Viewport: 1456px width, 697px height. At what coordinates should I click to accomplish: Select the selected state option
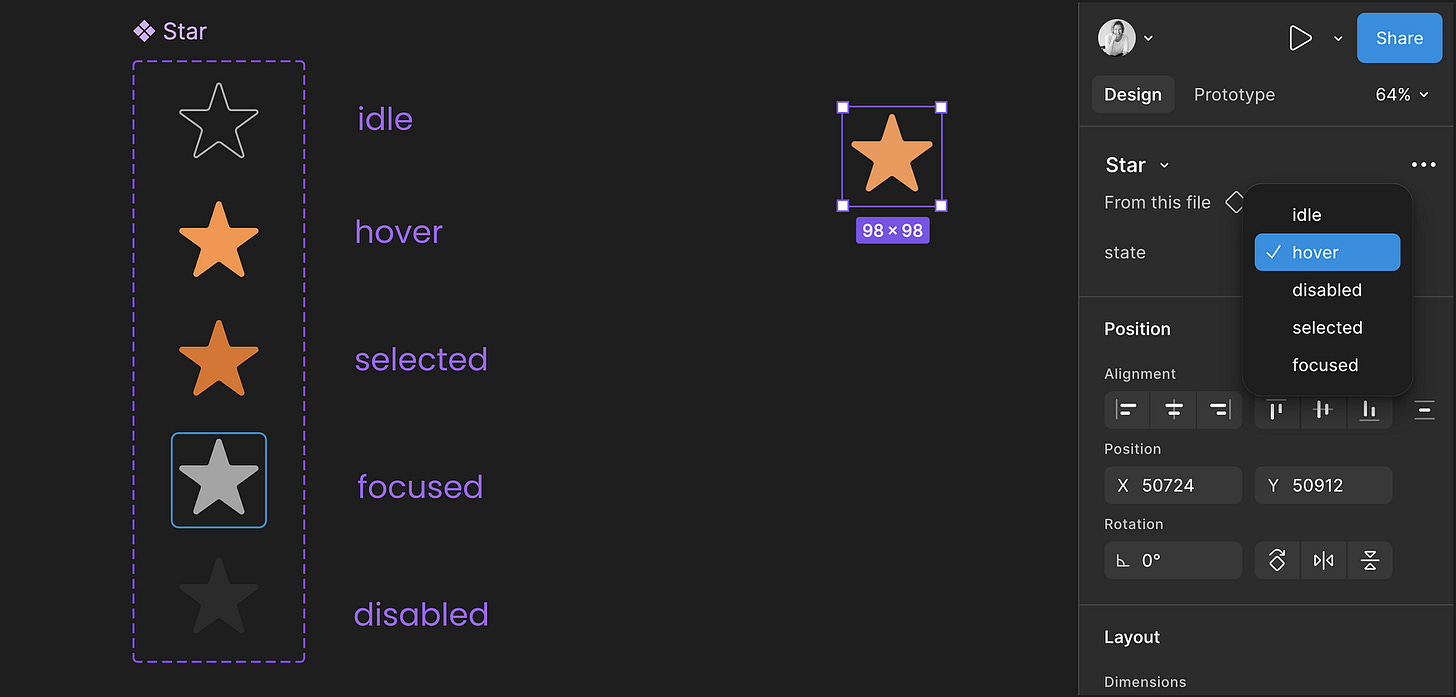click(1327, 327)
